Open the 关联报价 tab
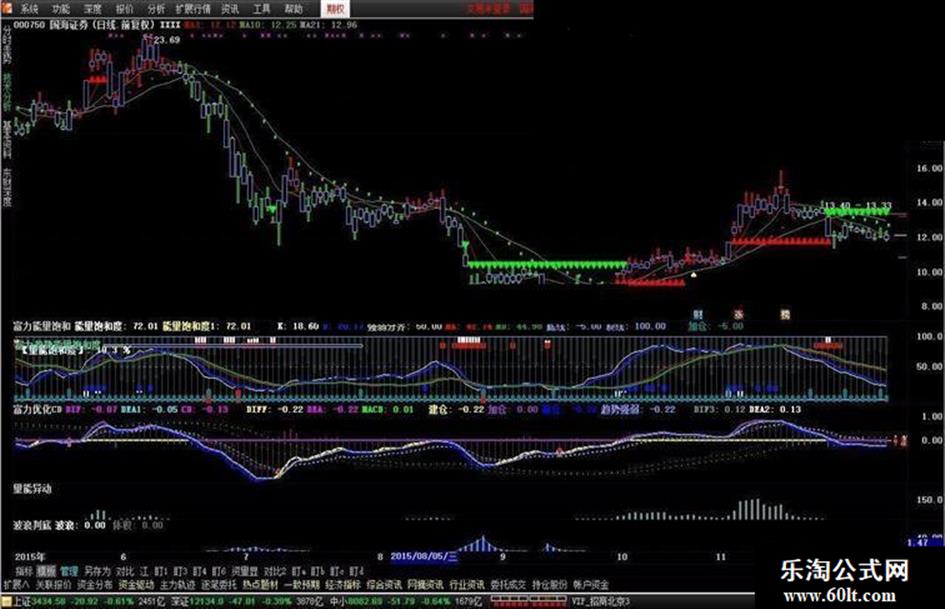 pos(54,584)
